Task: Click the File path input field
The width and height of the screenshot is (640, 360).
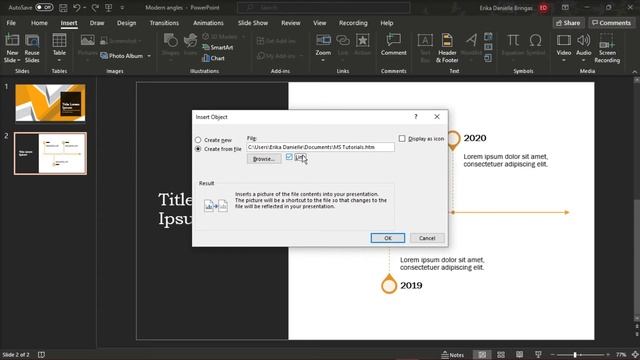Action: coord(320,147)
